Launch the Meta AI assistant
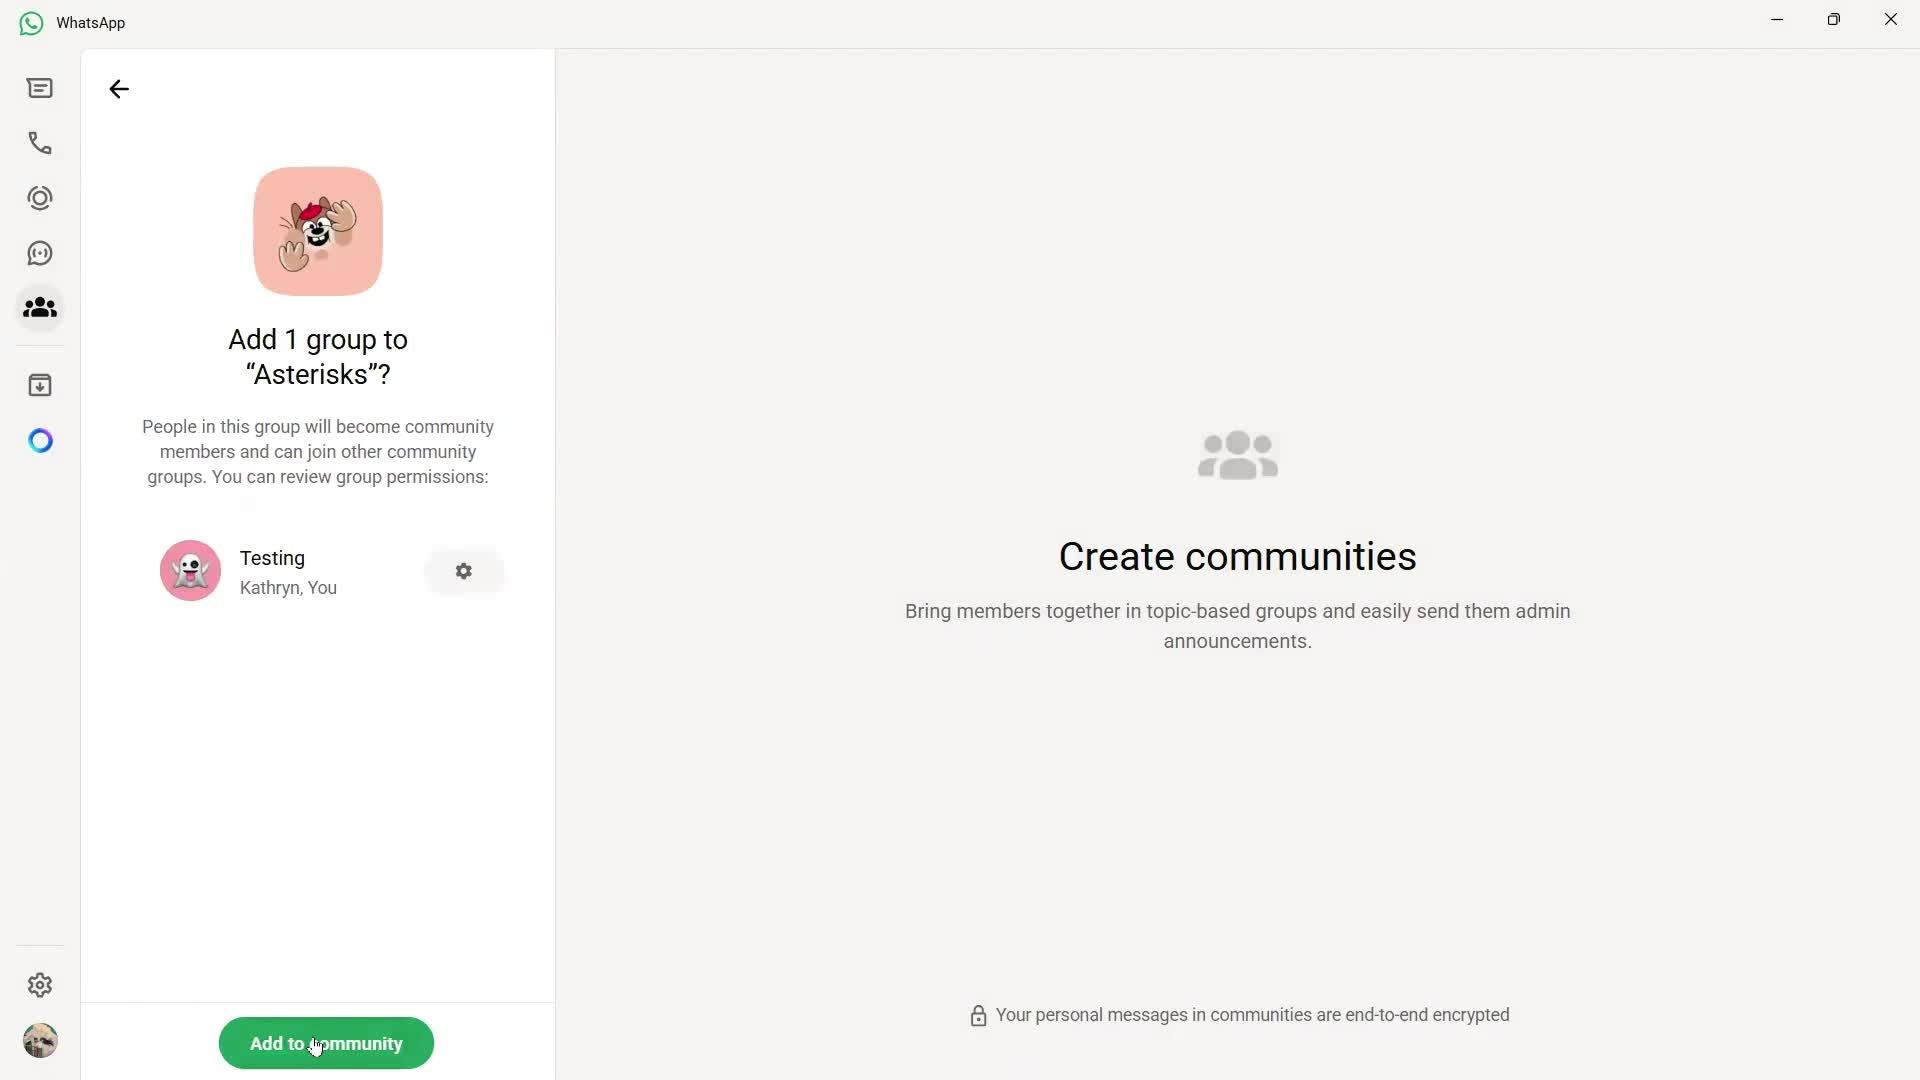The width and height of the screenshot is (1920, 1080). click(x=40, y=440)
